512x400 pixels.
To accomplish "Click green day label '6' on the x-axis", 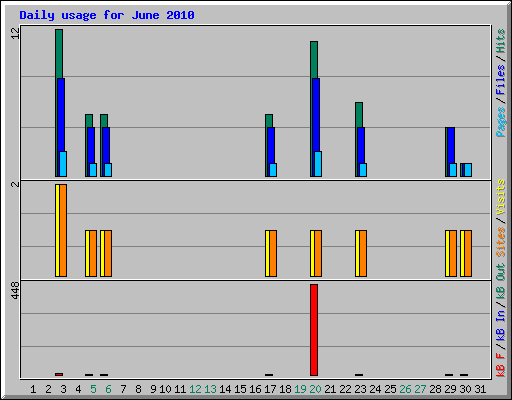I will (108, 389).
